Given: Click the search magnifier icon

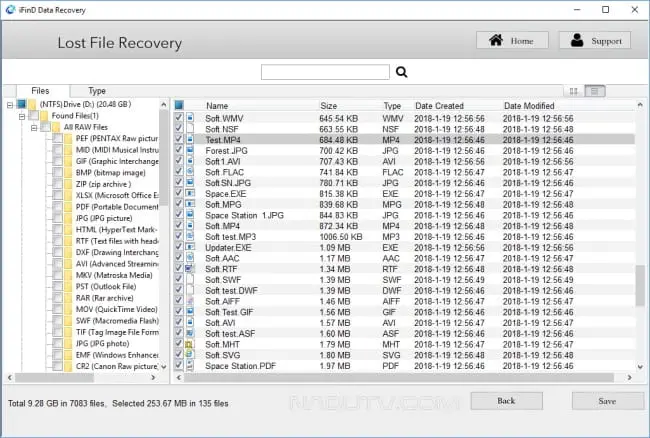Looking at the screenshot, I should [x=401, y=72].
